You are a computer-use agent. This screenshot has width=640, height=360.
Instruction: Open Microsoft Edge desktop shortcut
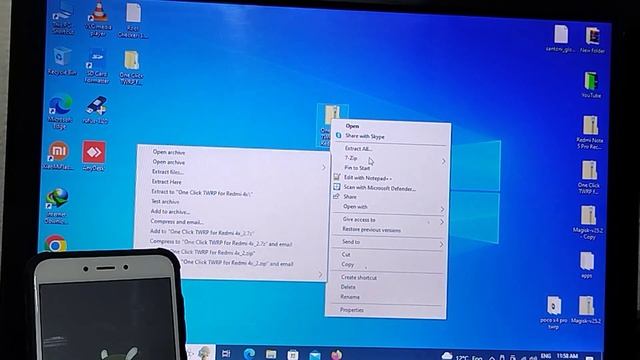pyautogui.click(x=60, y=112)
